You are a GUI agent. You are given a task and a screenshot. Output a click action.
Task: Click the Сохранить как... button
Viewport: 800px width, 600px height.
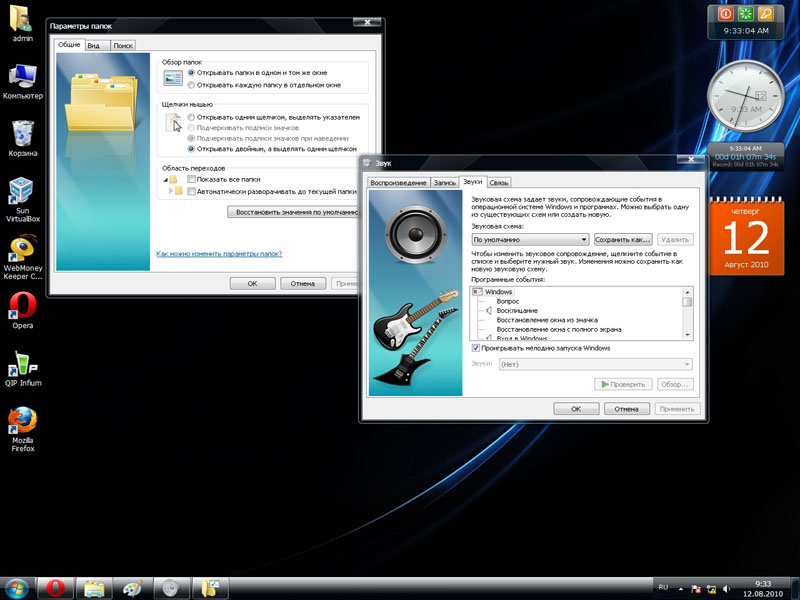click(623, 239)
